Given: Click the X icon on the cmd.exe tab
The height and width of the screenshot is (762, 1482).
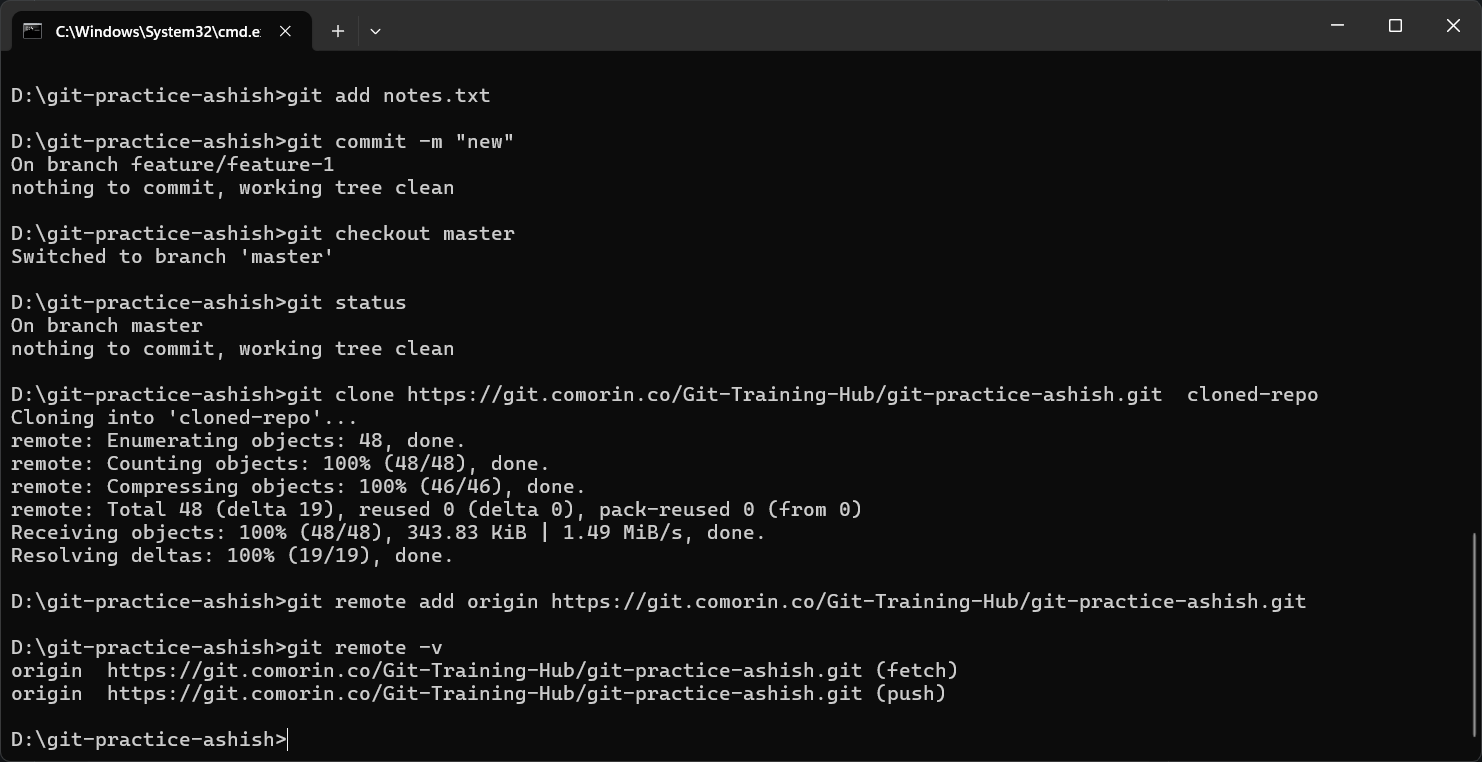Looking at the screenshot, I should (x=285, y=31).
